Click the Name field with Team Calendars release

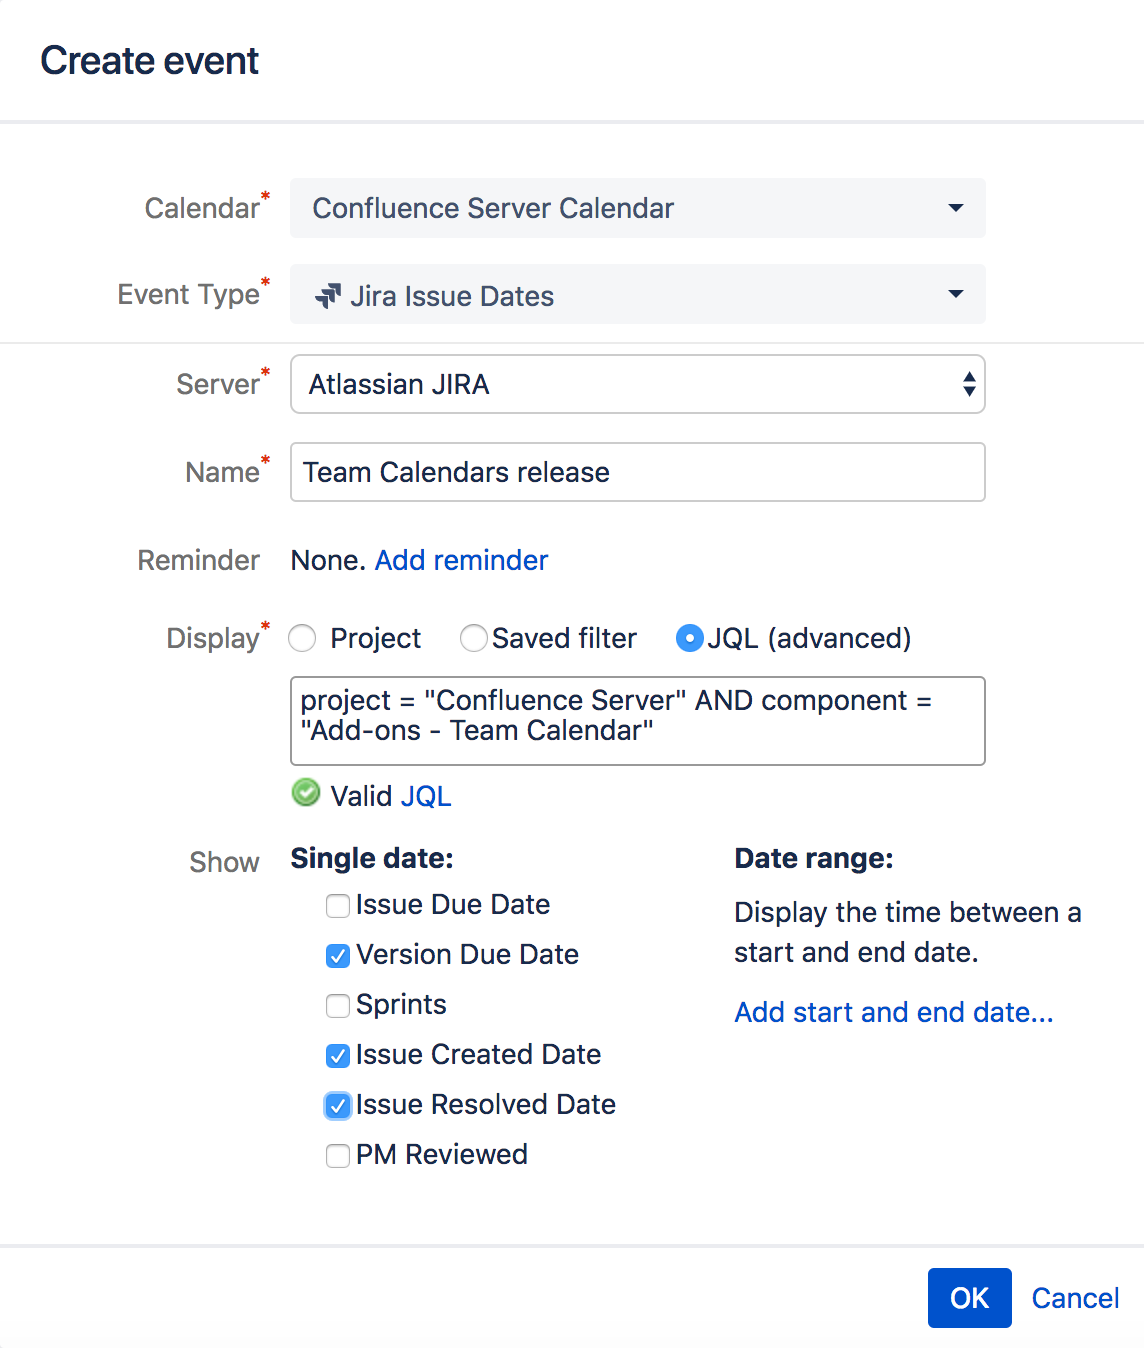(637, 472)
